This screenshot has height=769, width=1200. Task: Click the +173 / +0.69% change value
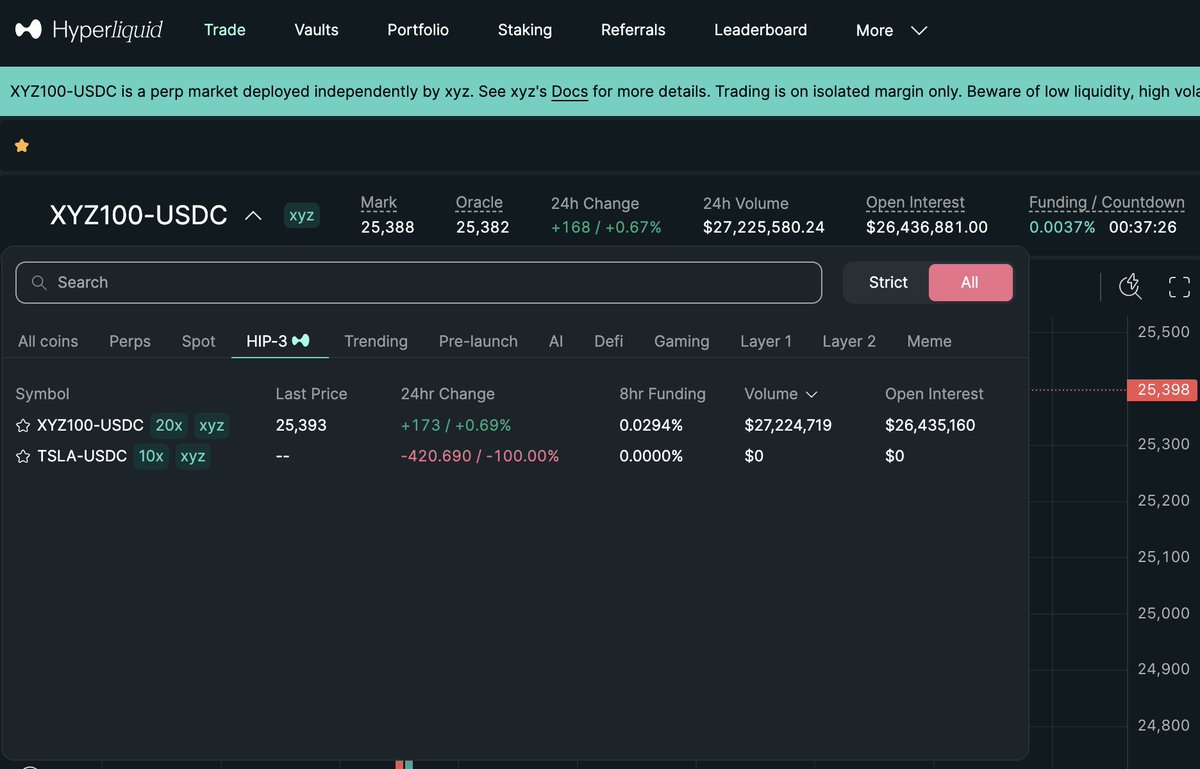tap(456, 425)
